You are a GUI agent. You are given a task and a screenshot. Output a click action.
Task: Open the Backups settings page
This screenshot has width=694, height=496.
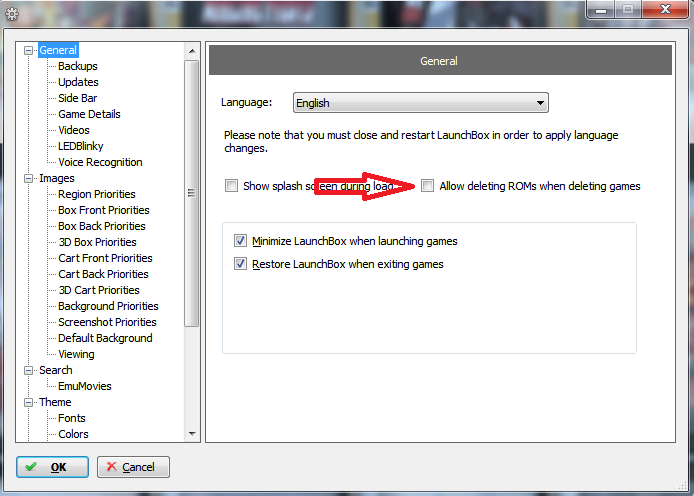(x=77, y=66)
